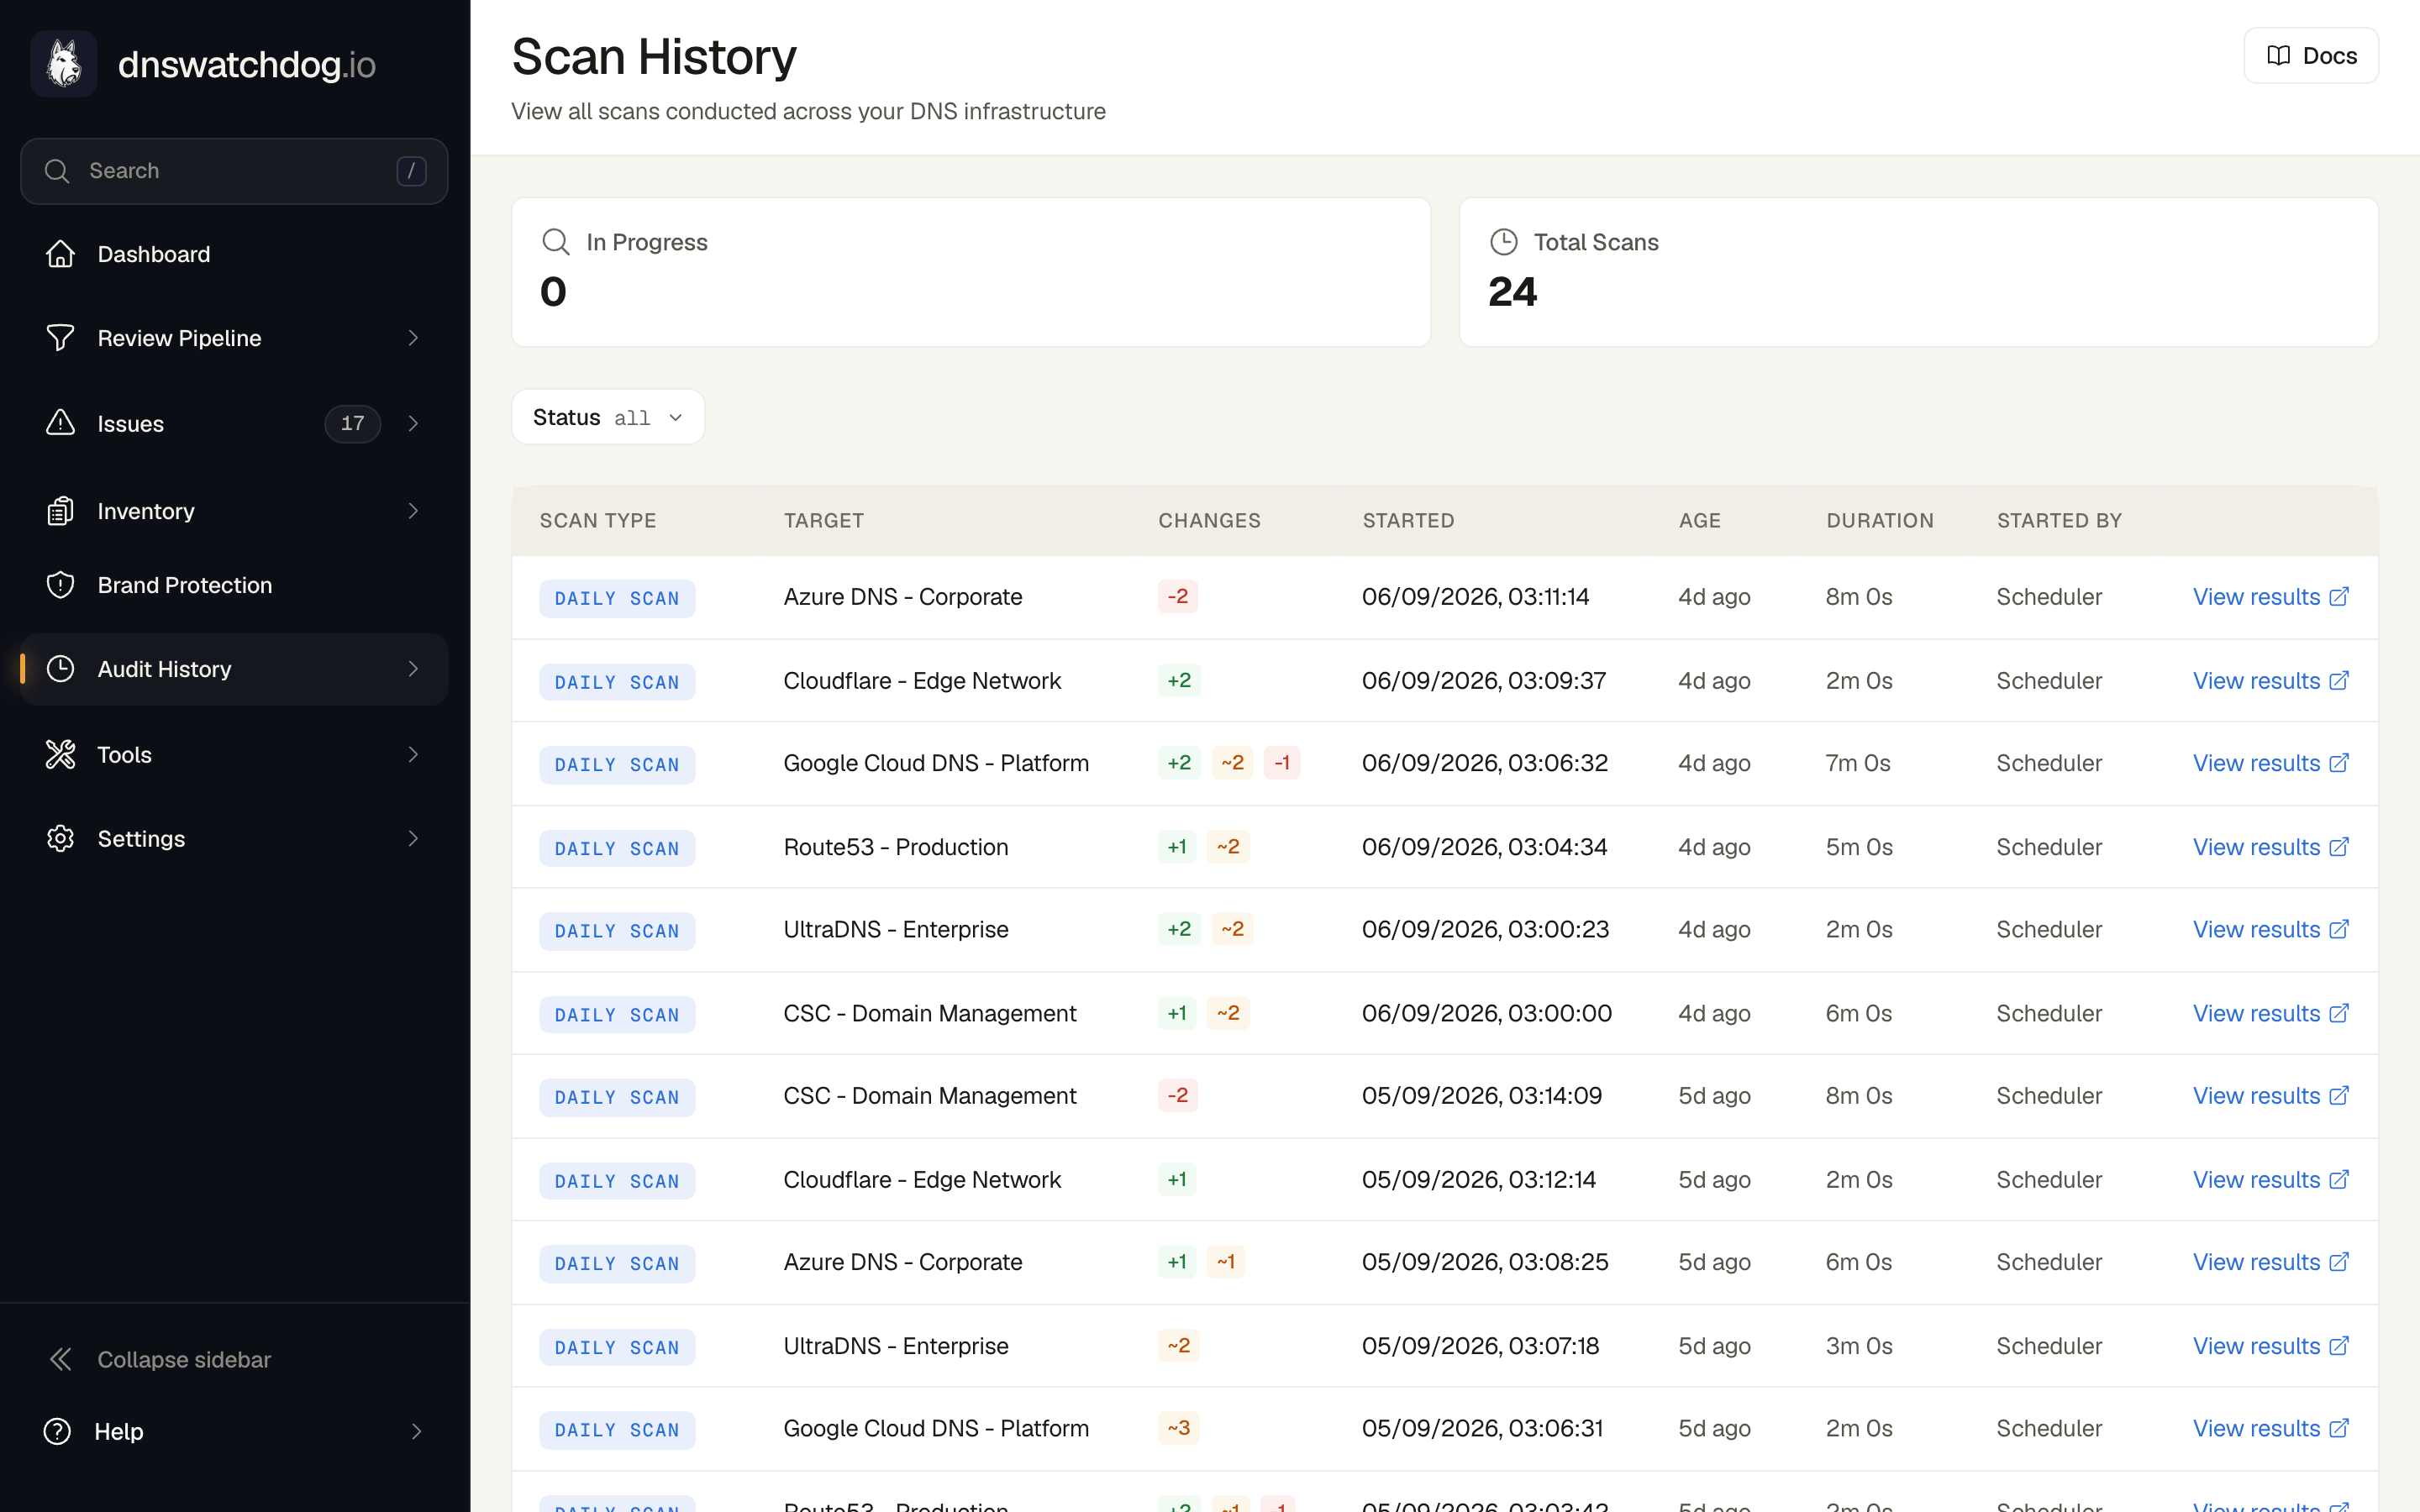Open the Docs button
Image resolution: width=2420 pixels, height=1512 pixels.
2311,56
